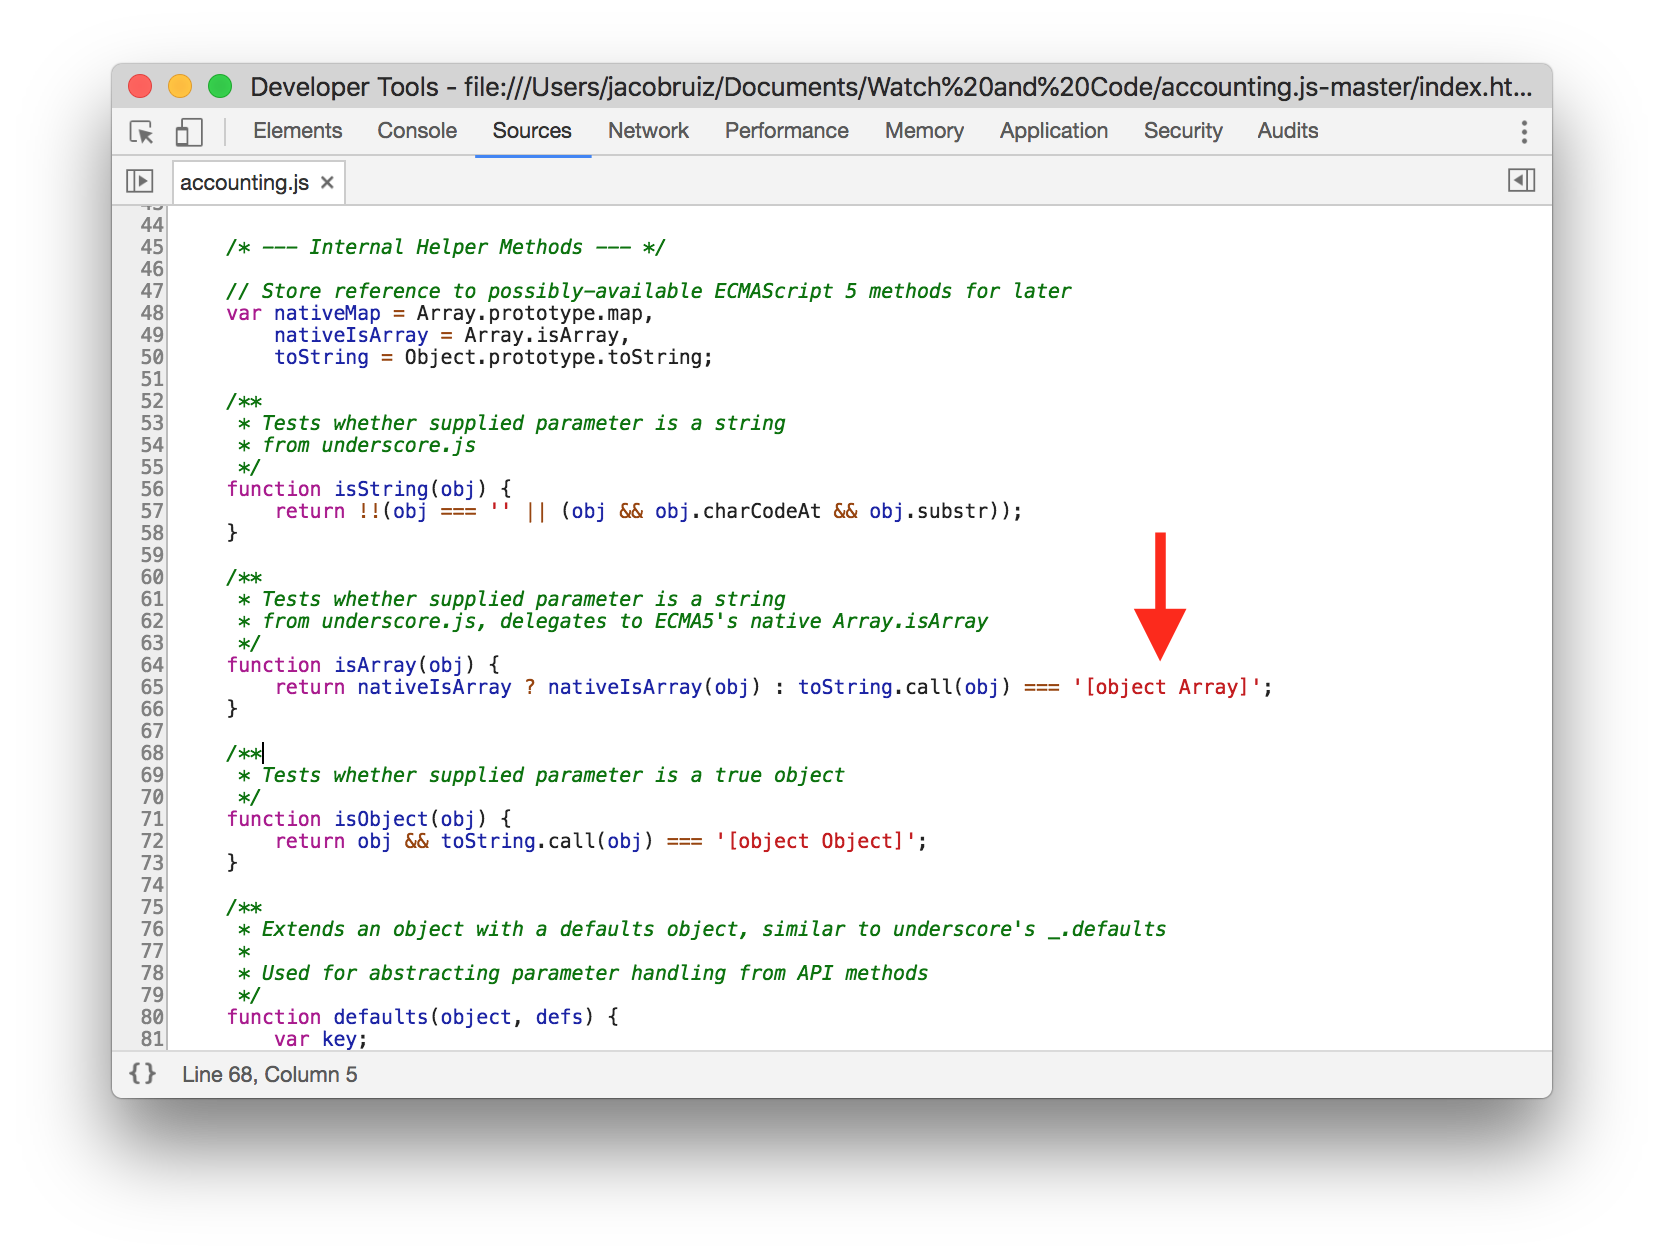Click line number 48 in gutter
This screenshot has height=1258, width=1664.
click(x=152, y=313)
